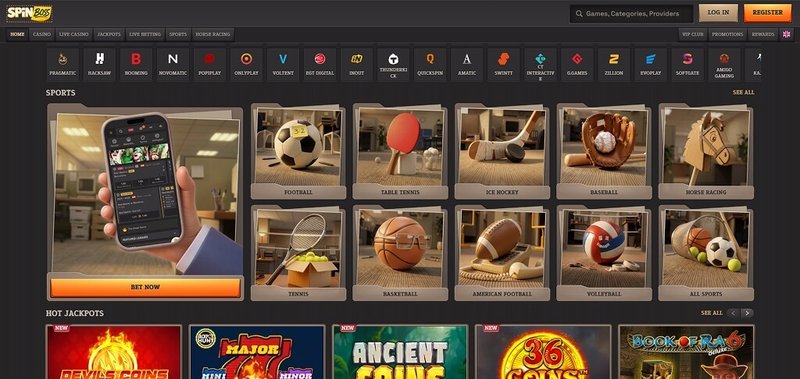Click the search magnifier icon
800x379 pixels.
click(x=579, y=14)
